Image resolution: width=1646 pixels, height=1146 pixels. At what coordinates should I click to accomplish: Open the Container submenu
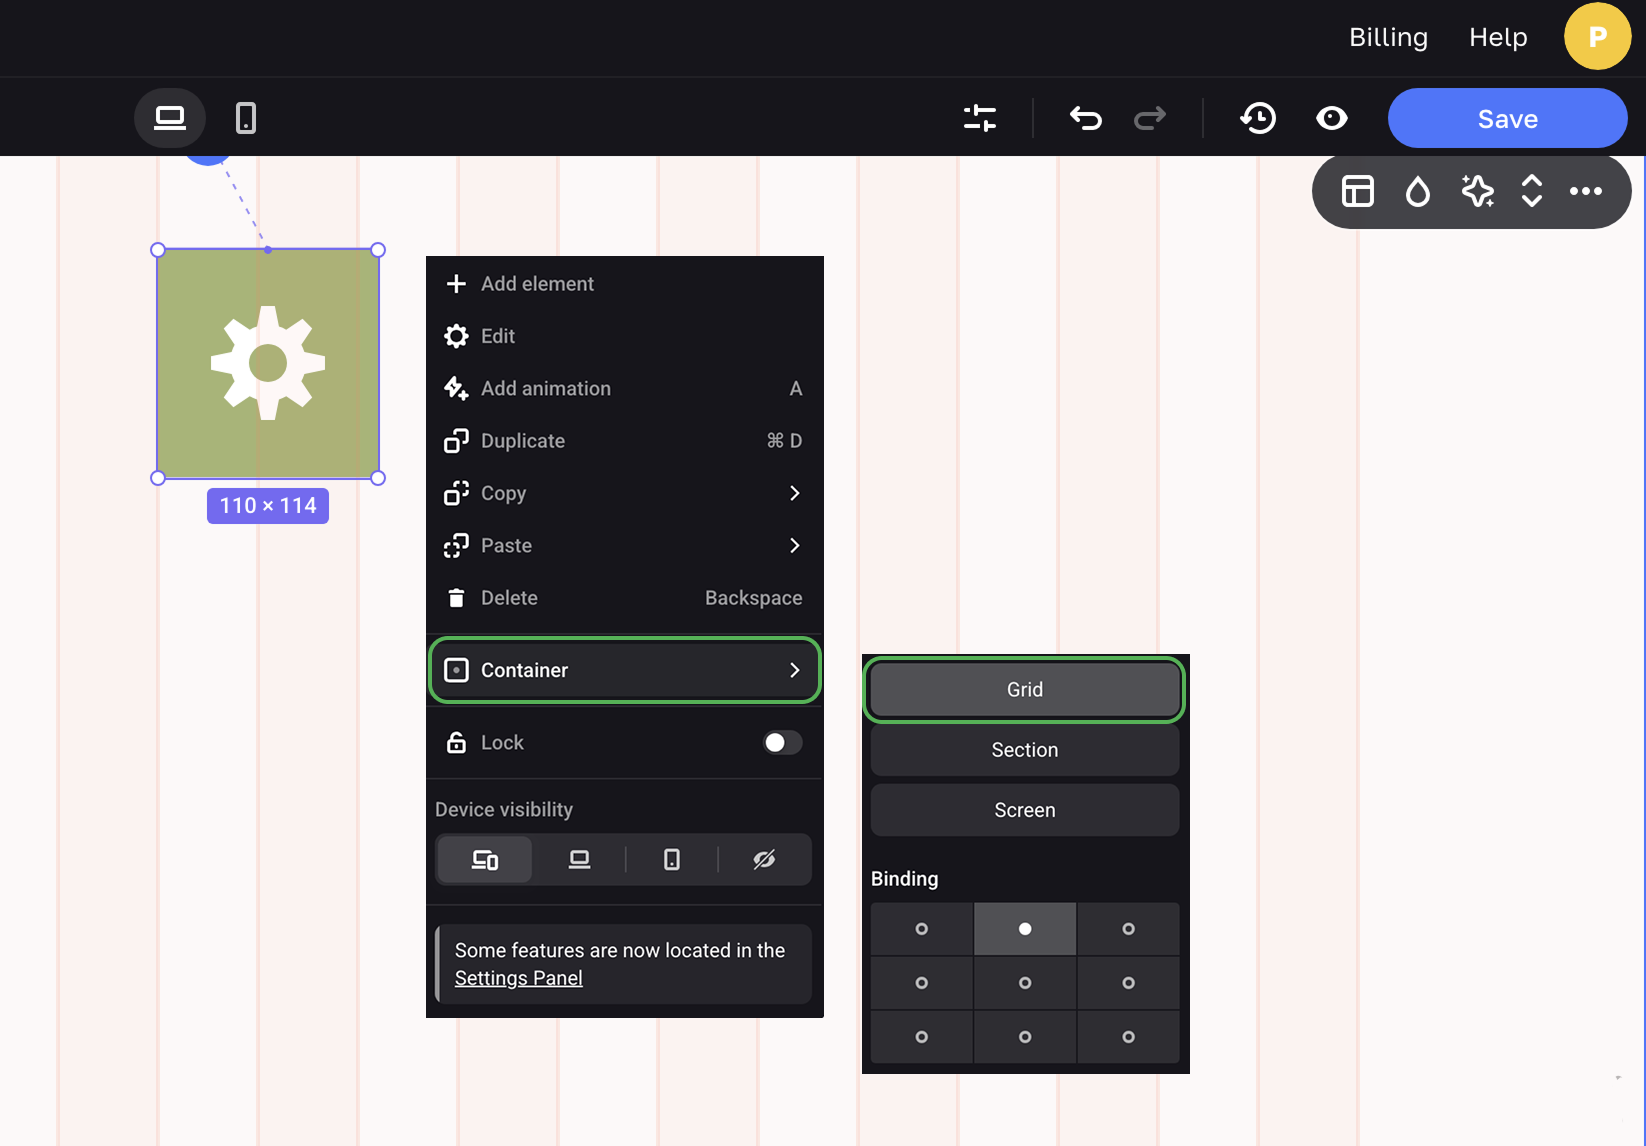624,670
